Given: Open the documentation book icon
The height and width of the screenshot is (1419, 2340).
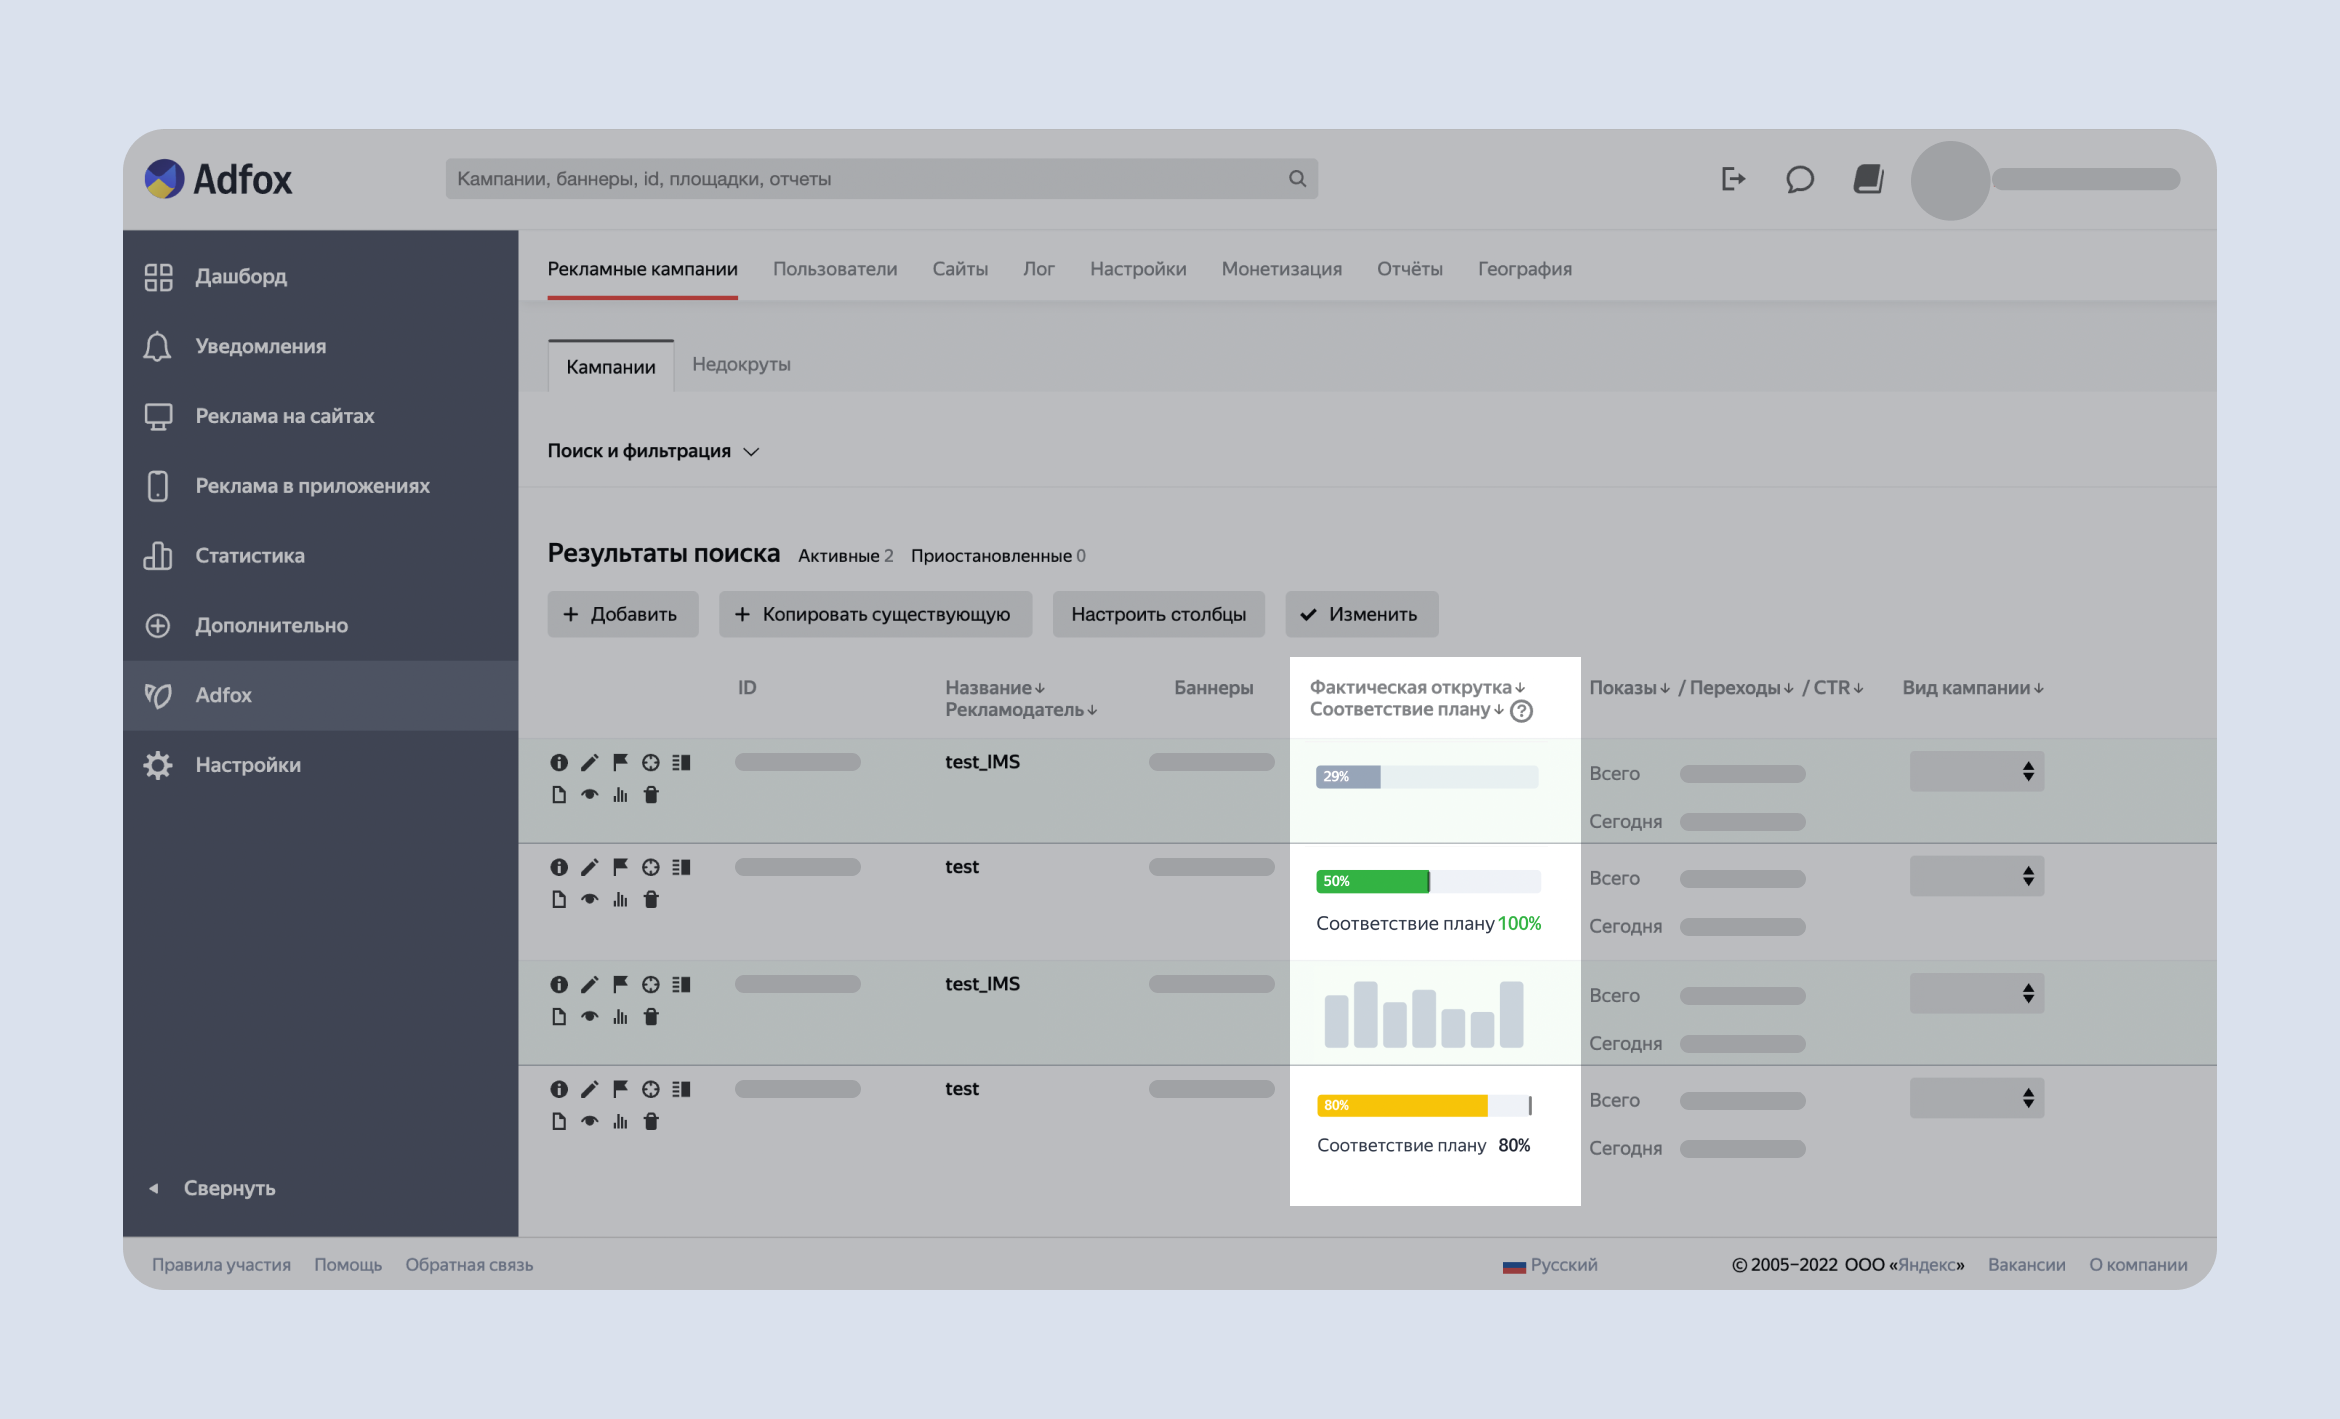Looking at the screenshot, I should pyautogui.click(x=1867, y=179).
